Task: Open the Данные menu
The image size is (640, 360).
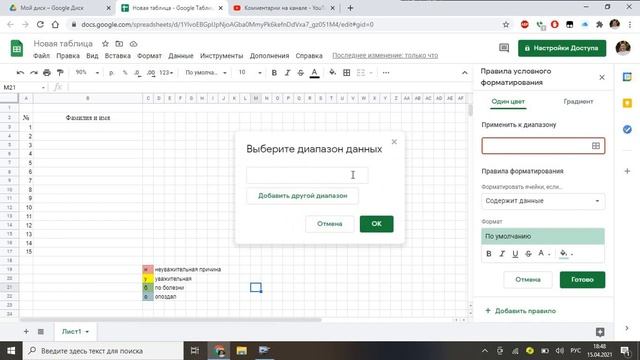Action: click(x=180, y=56)
